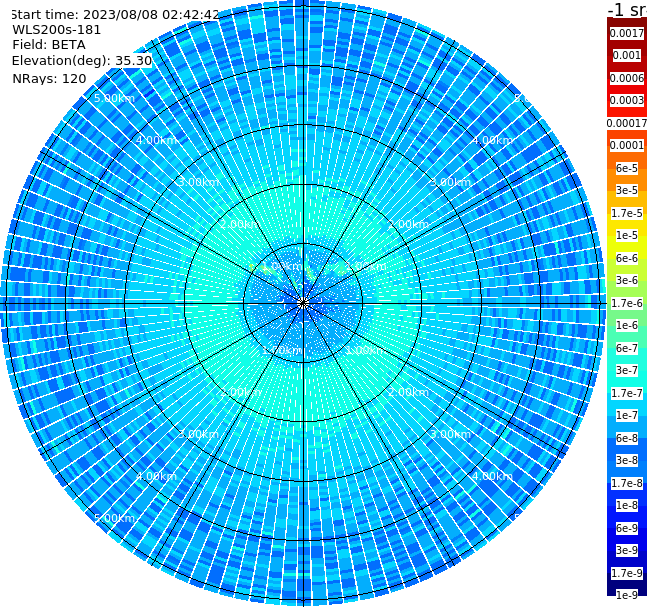
Task: Click the 6e-8 colorbar label
Action: point(627,438)
